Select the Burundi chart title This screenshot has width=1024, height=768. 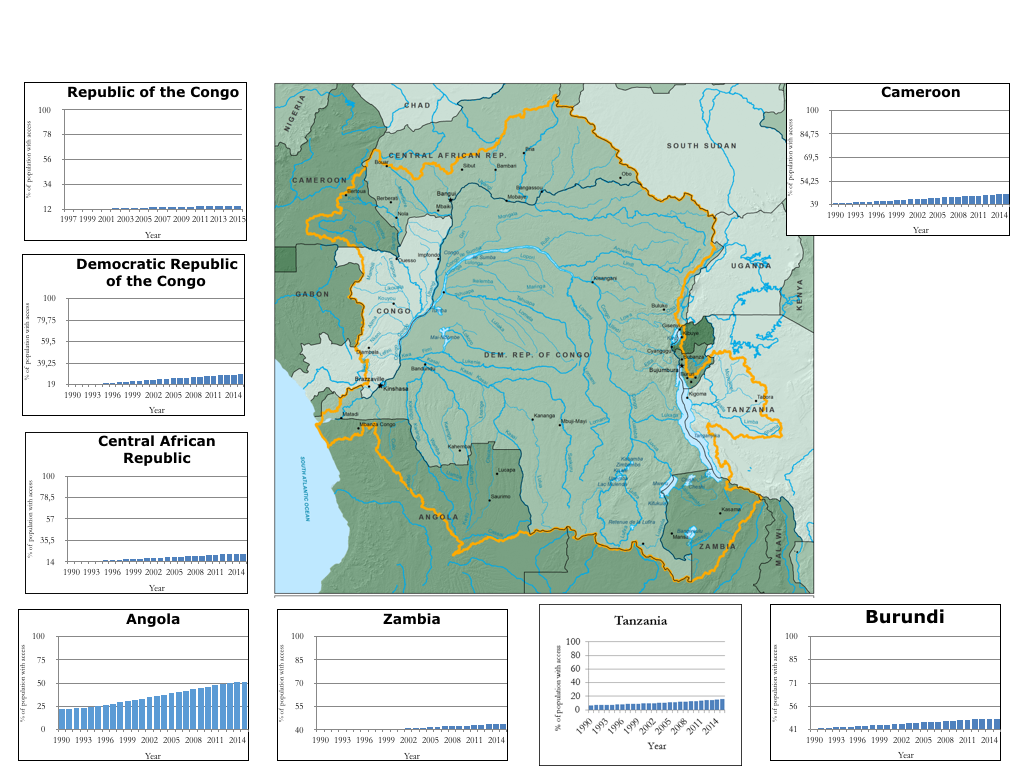point(904,617)
